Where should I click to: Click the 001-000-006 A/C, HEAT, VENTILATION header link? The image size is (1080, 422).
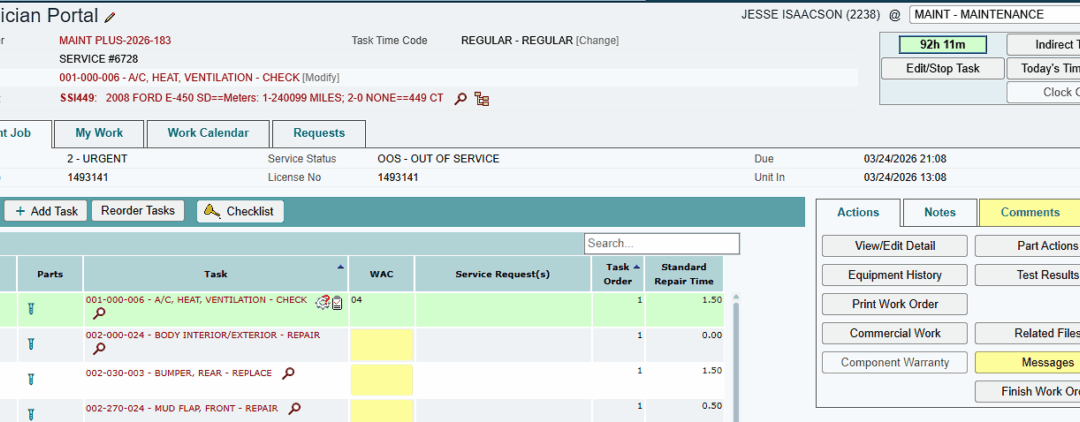point(179,78)
